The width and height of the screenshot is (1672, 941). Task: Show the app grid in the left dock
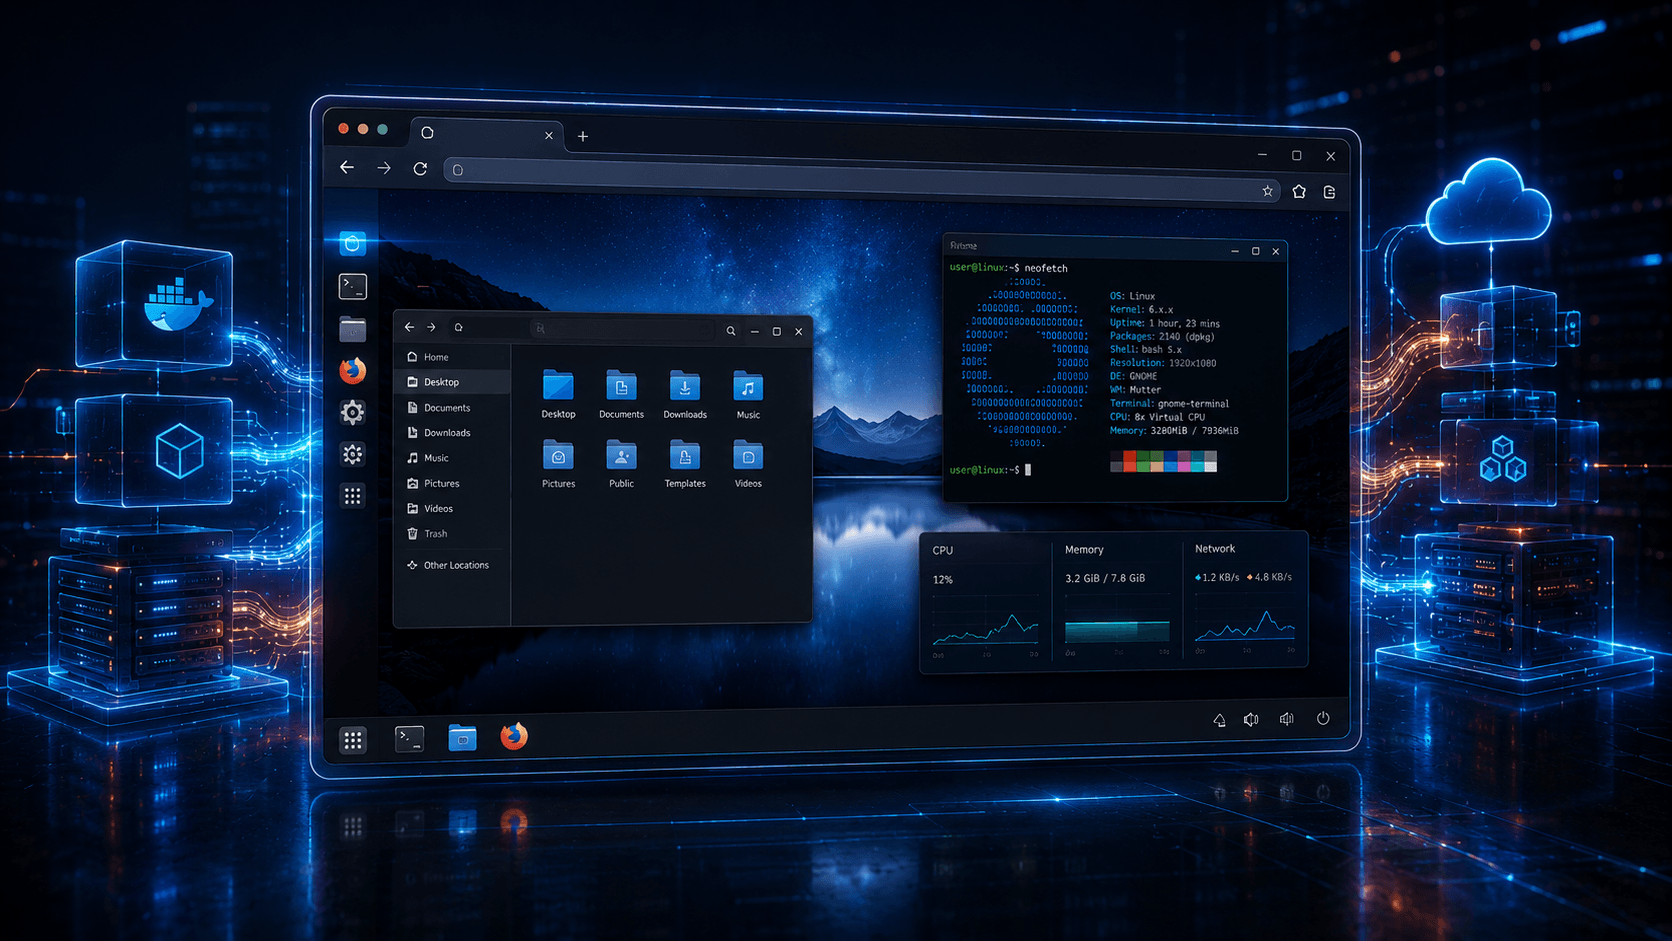click(353, 496)
